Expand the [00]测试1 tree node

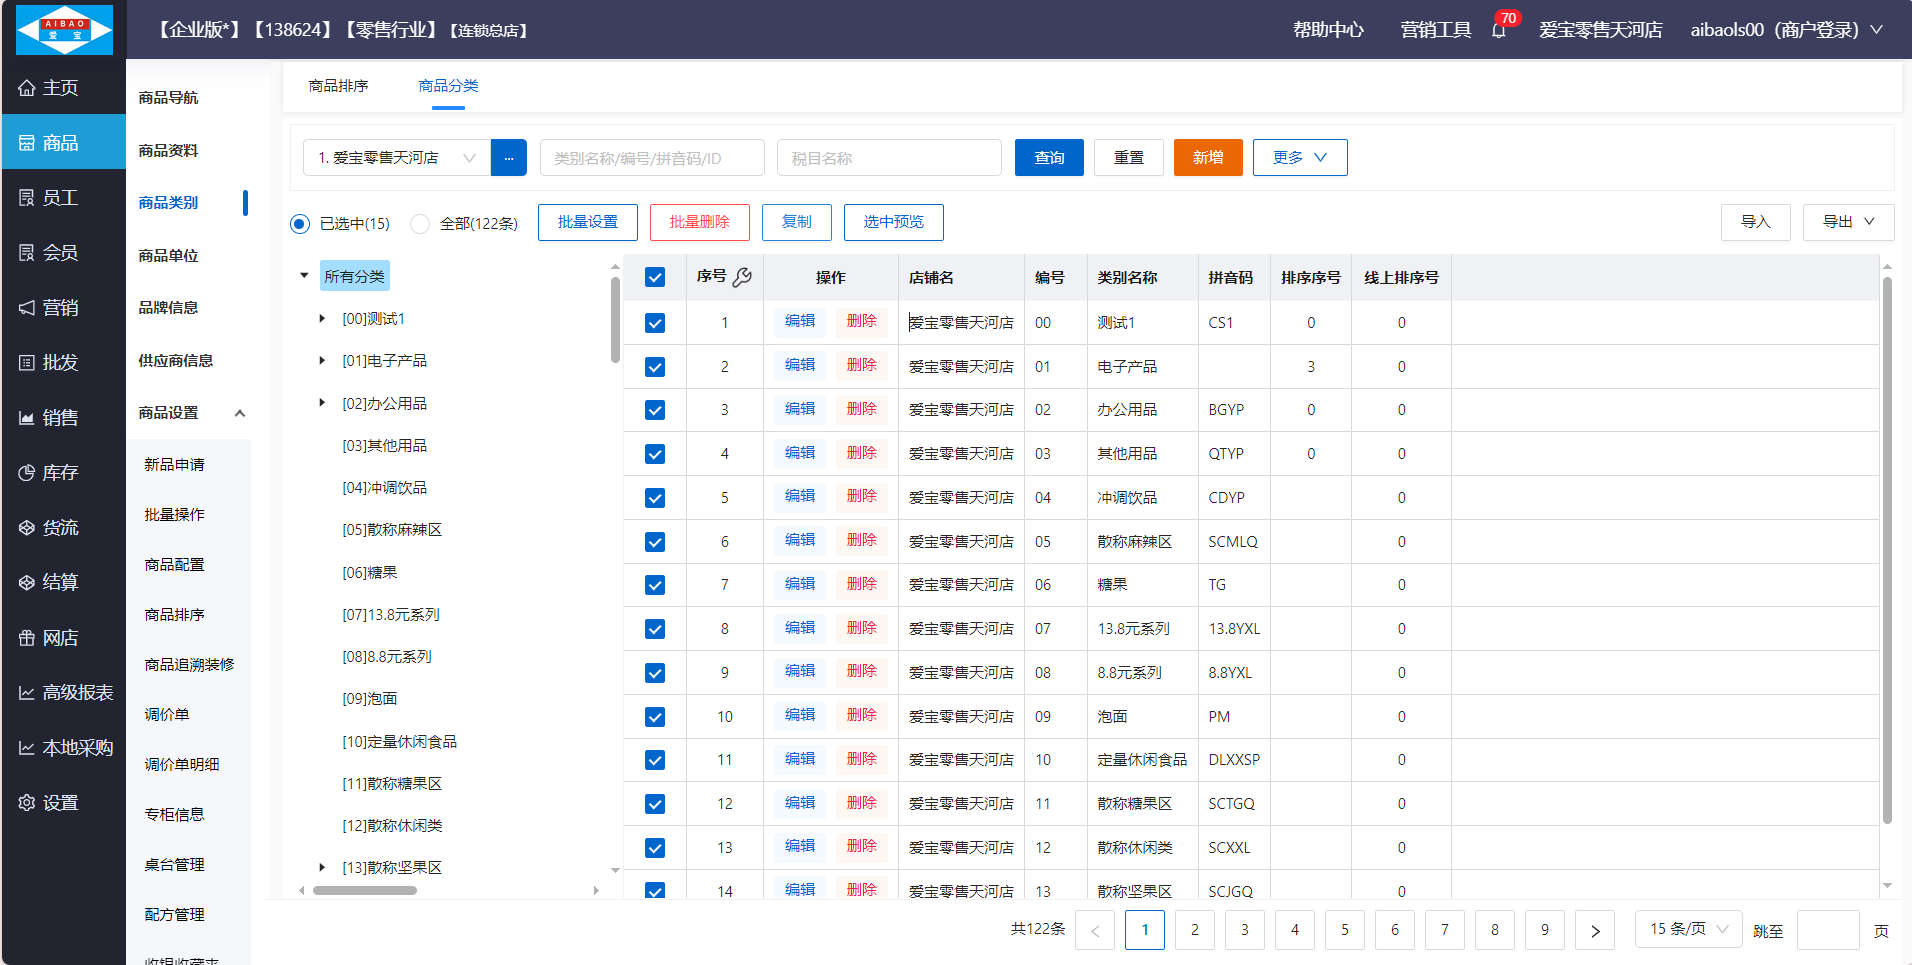click(322, 319)
